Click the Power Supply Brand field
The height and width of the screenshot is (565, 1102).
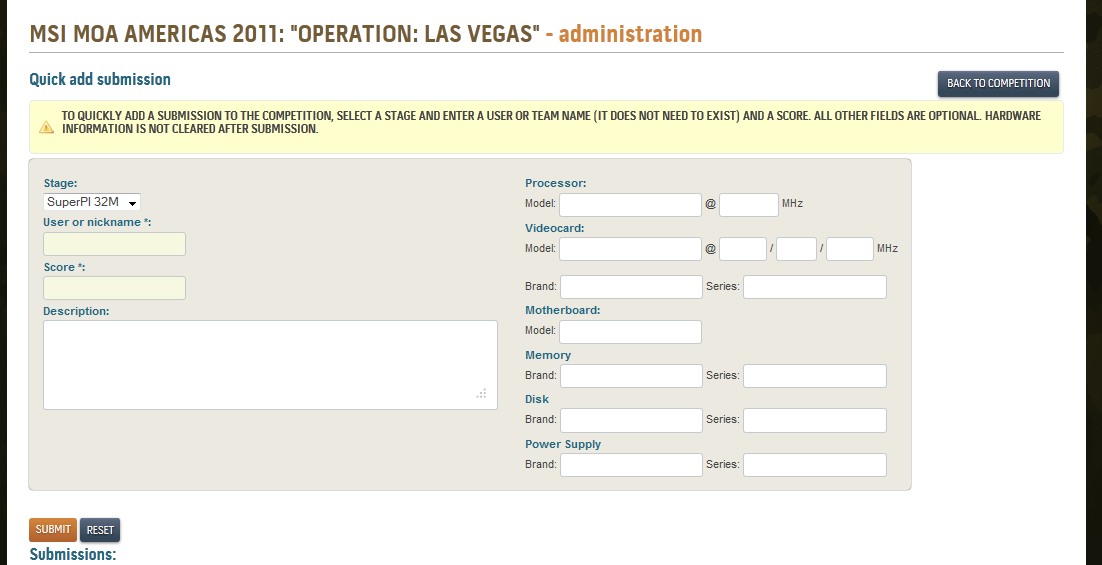coord(631,465)
